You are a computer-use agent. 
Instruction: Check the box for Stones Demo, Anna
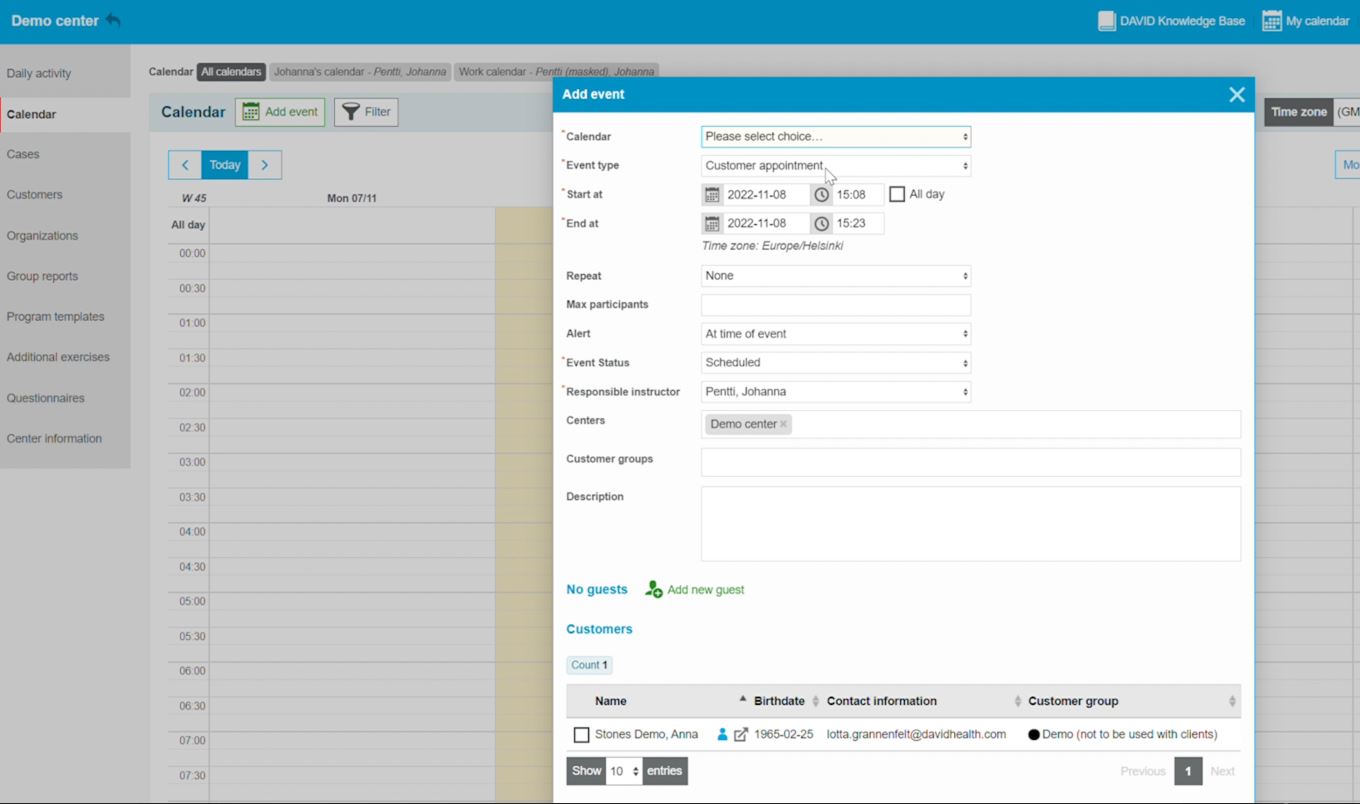coord(581,734)
